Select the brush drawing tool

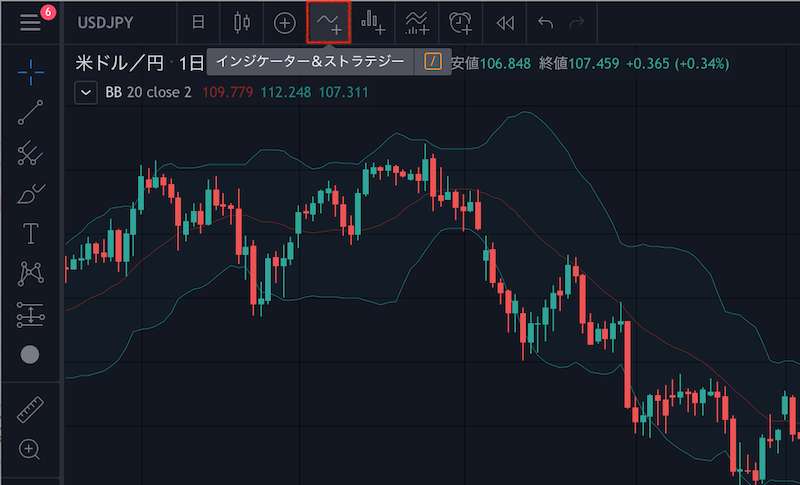point(30,193)
